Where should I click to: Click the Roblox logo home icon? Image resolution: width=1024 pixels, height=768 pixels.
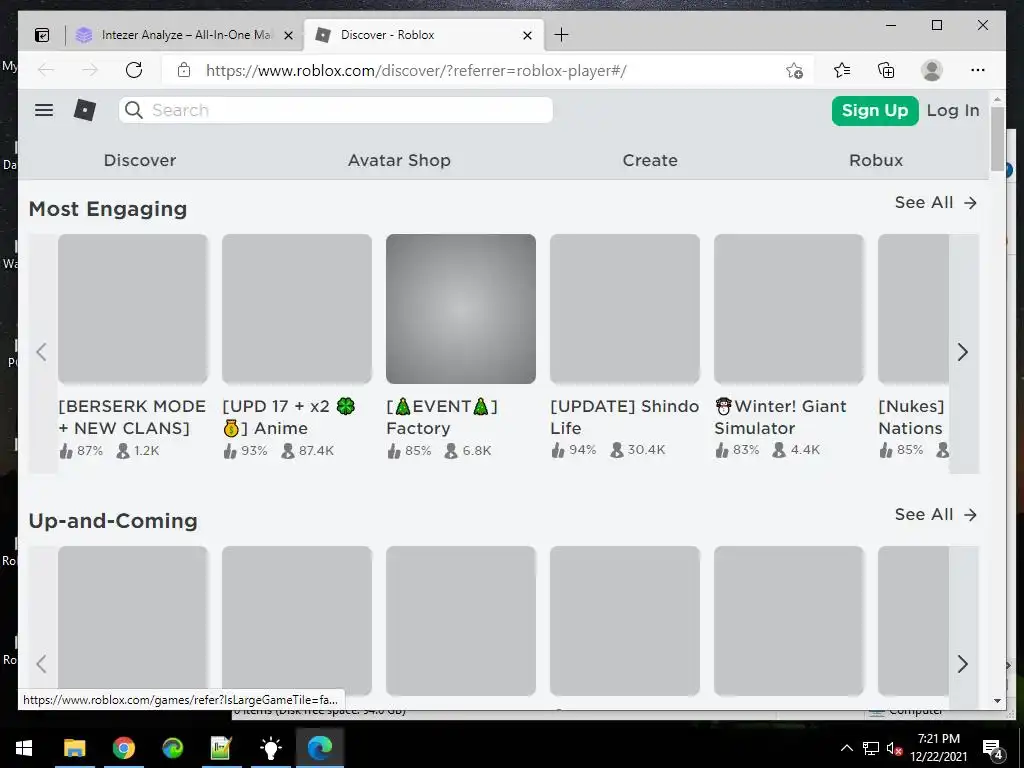(85, 110)
